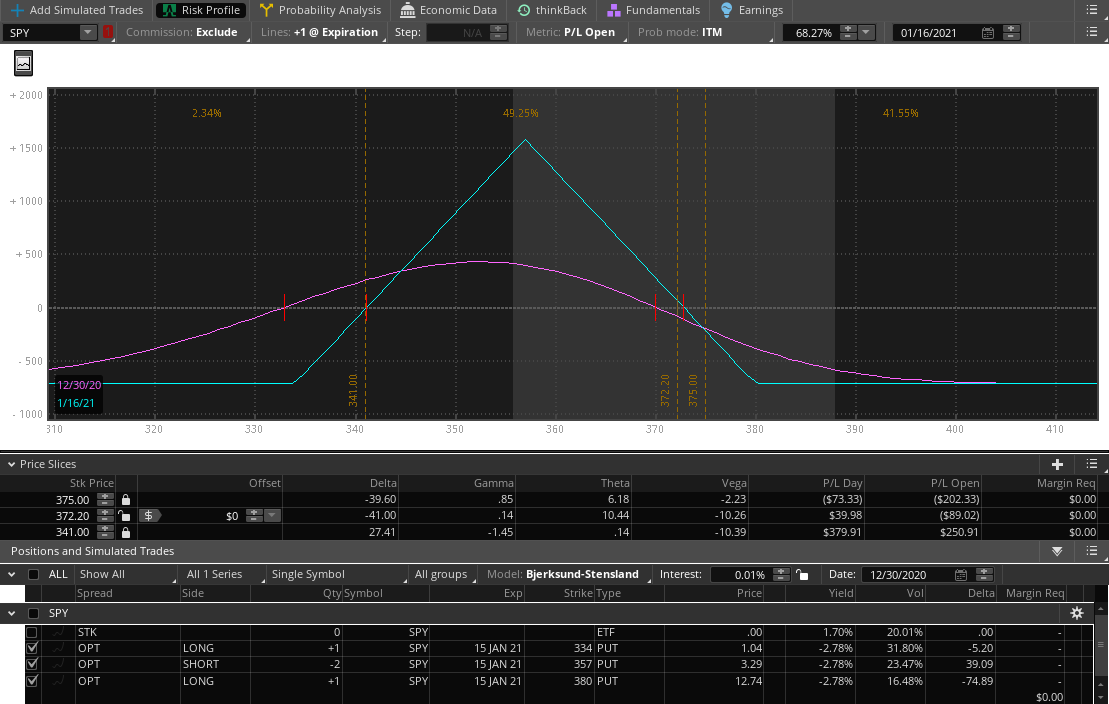This screenshot has width=1109, height=704.
Task: Click the chart image icon above the graph
Action: (22, 63)
